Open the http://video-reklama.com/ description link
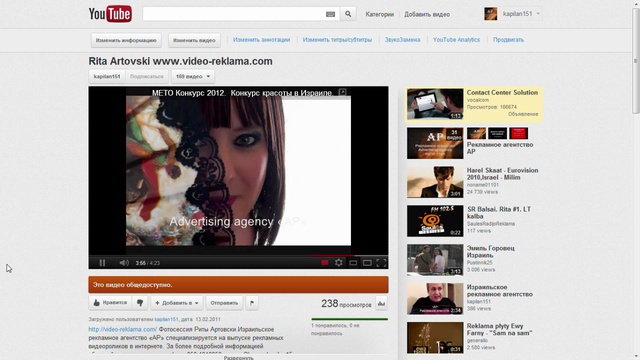 (122, 329)
